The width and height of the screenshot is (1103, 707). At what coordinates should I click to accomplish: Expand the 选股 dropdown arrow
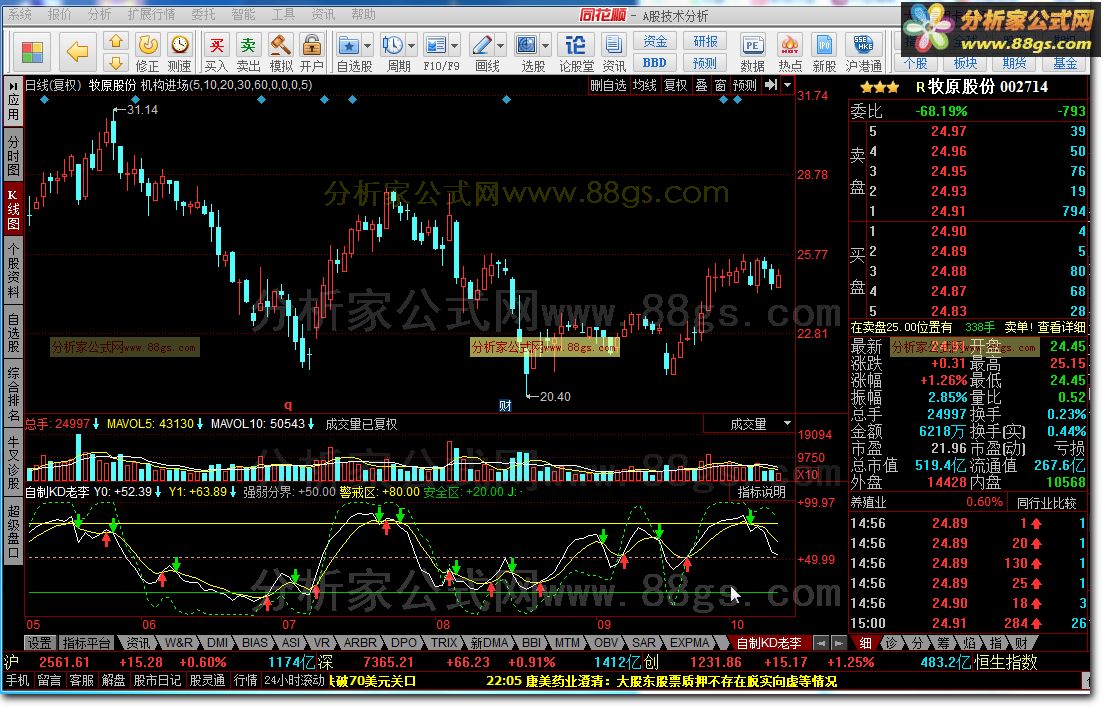pyautogui.click(x=546, y=46)
